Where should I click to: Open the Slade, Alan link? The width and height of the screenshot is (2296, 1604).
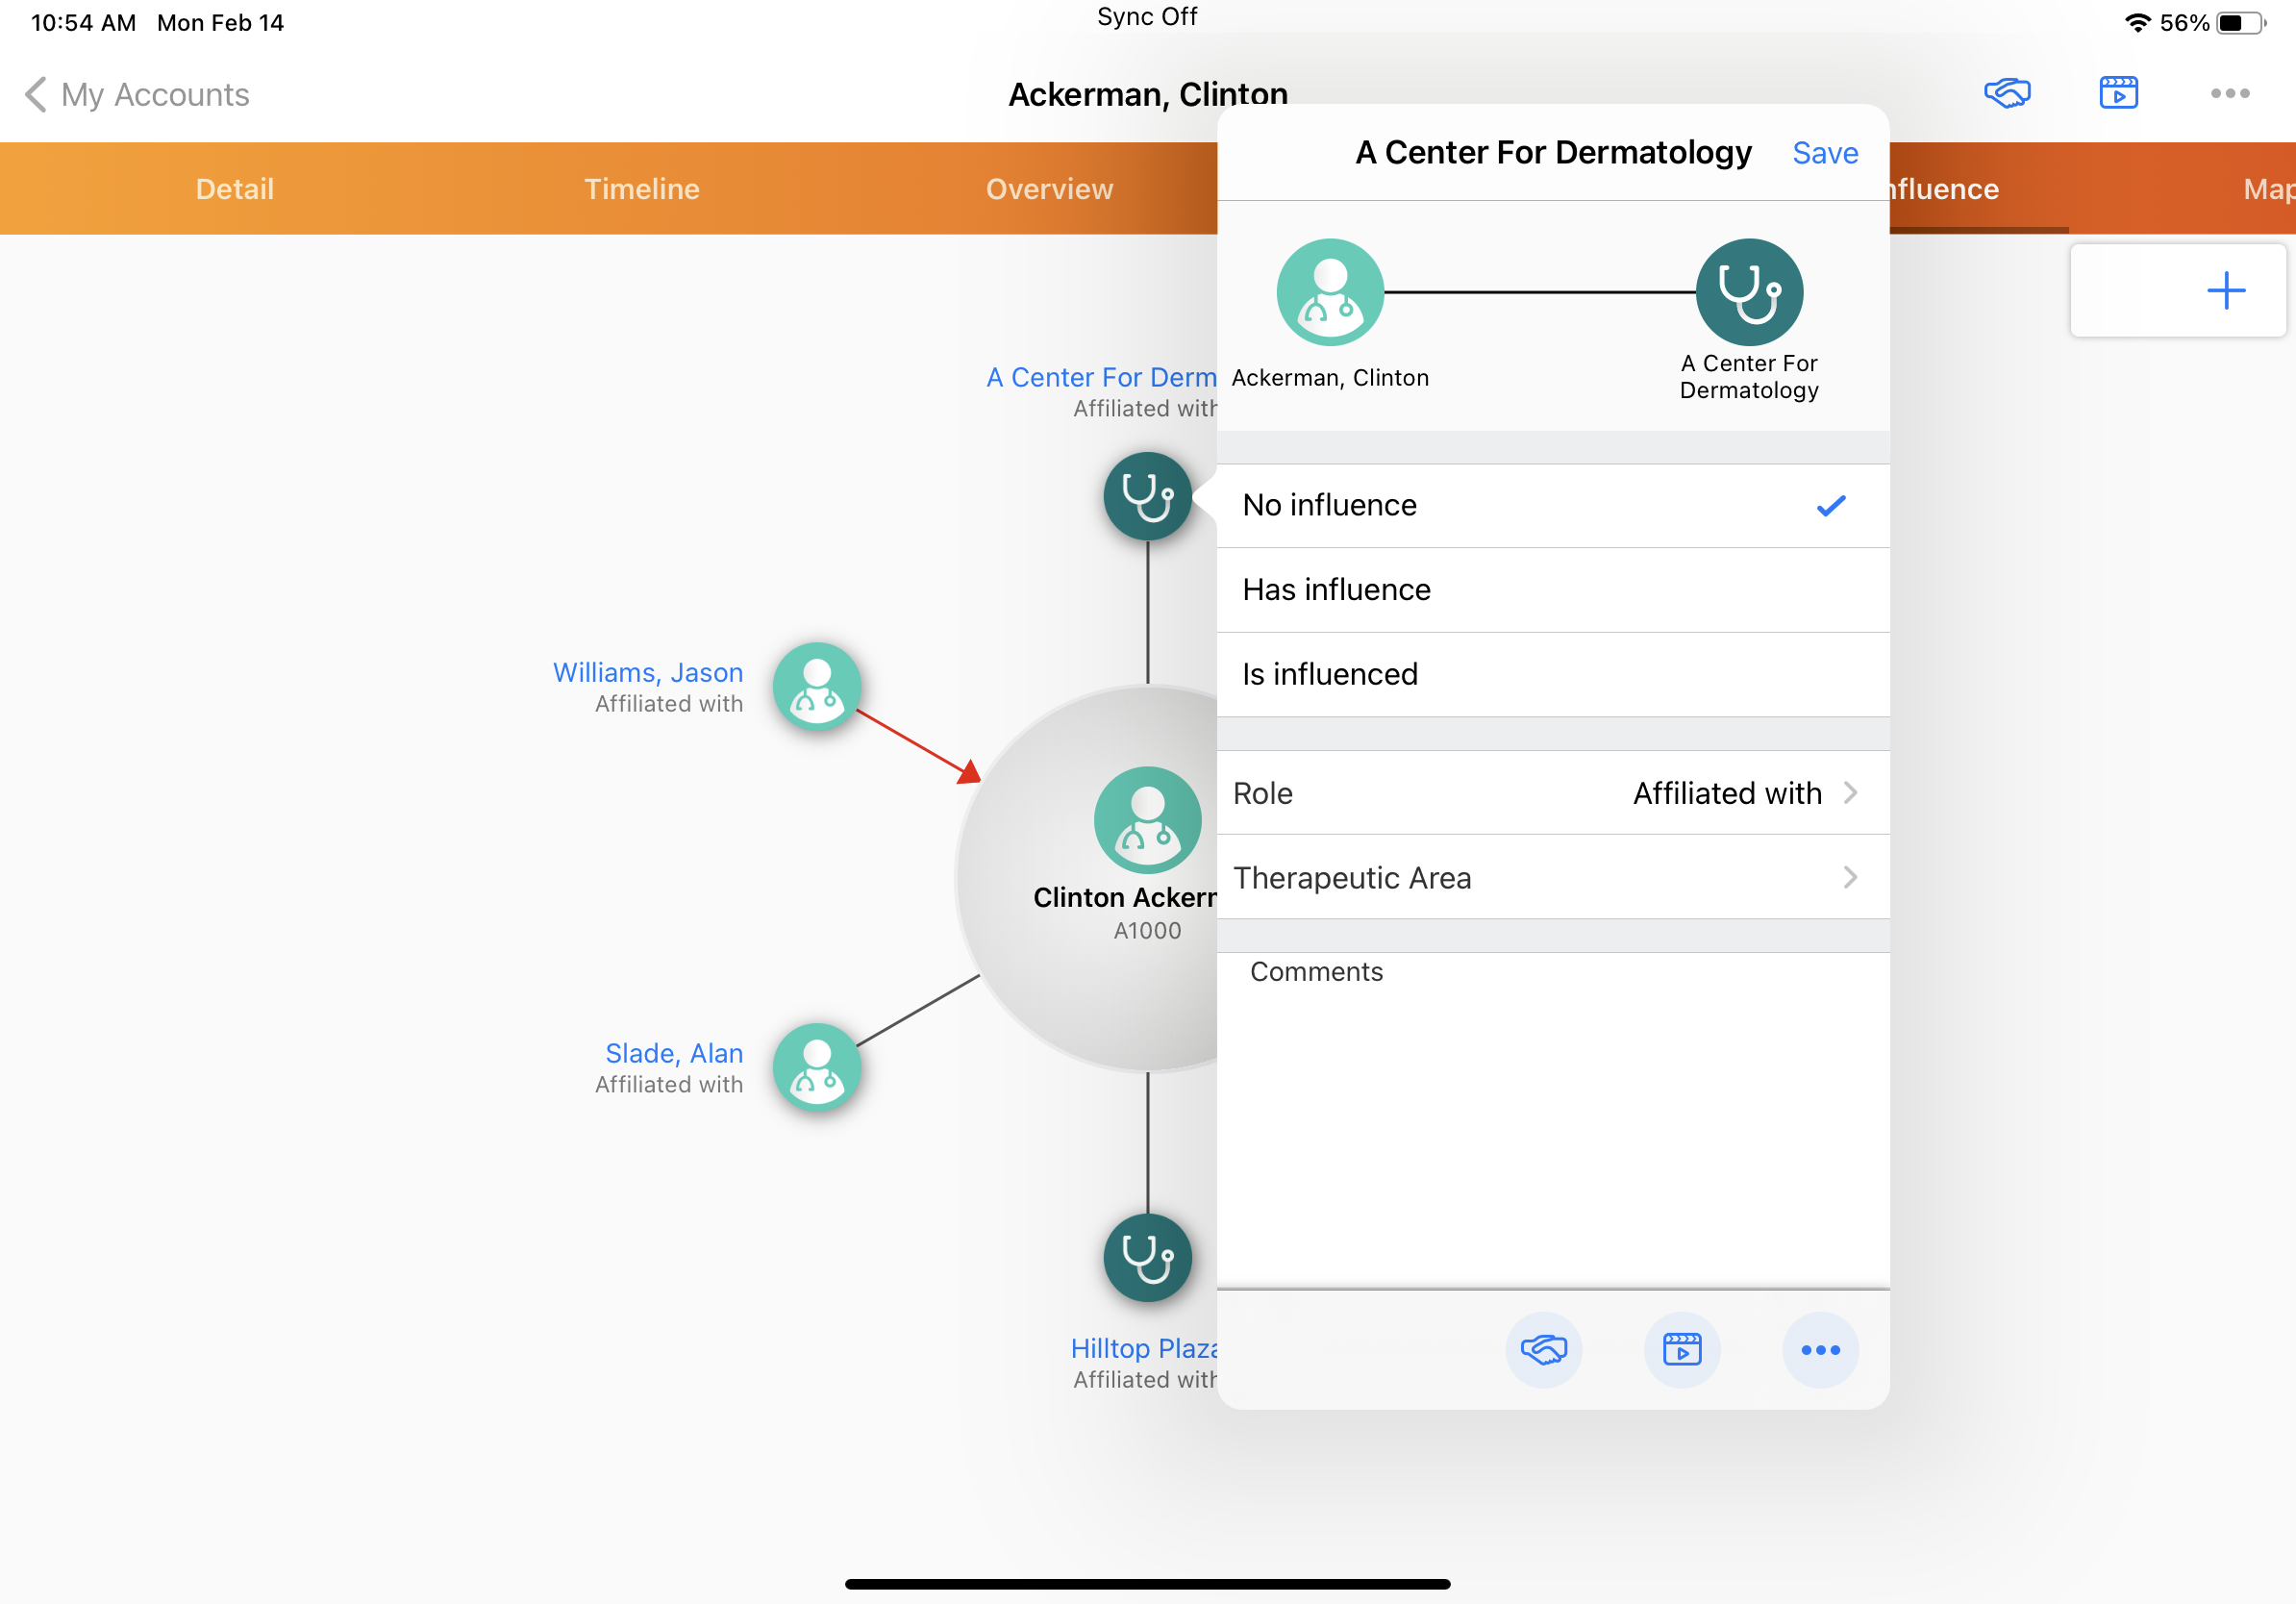pyautogui.click(x=673, y=1053)
